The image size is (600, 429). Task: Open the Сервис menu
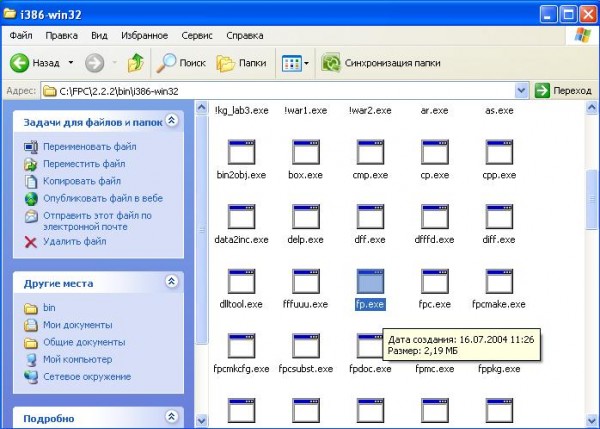[197, 36]
